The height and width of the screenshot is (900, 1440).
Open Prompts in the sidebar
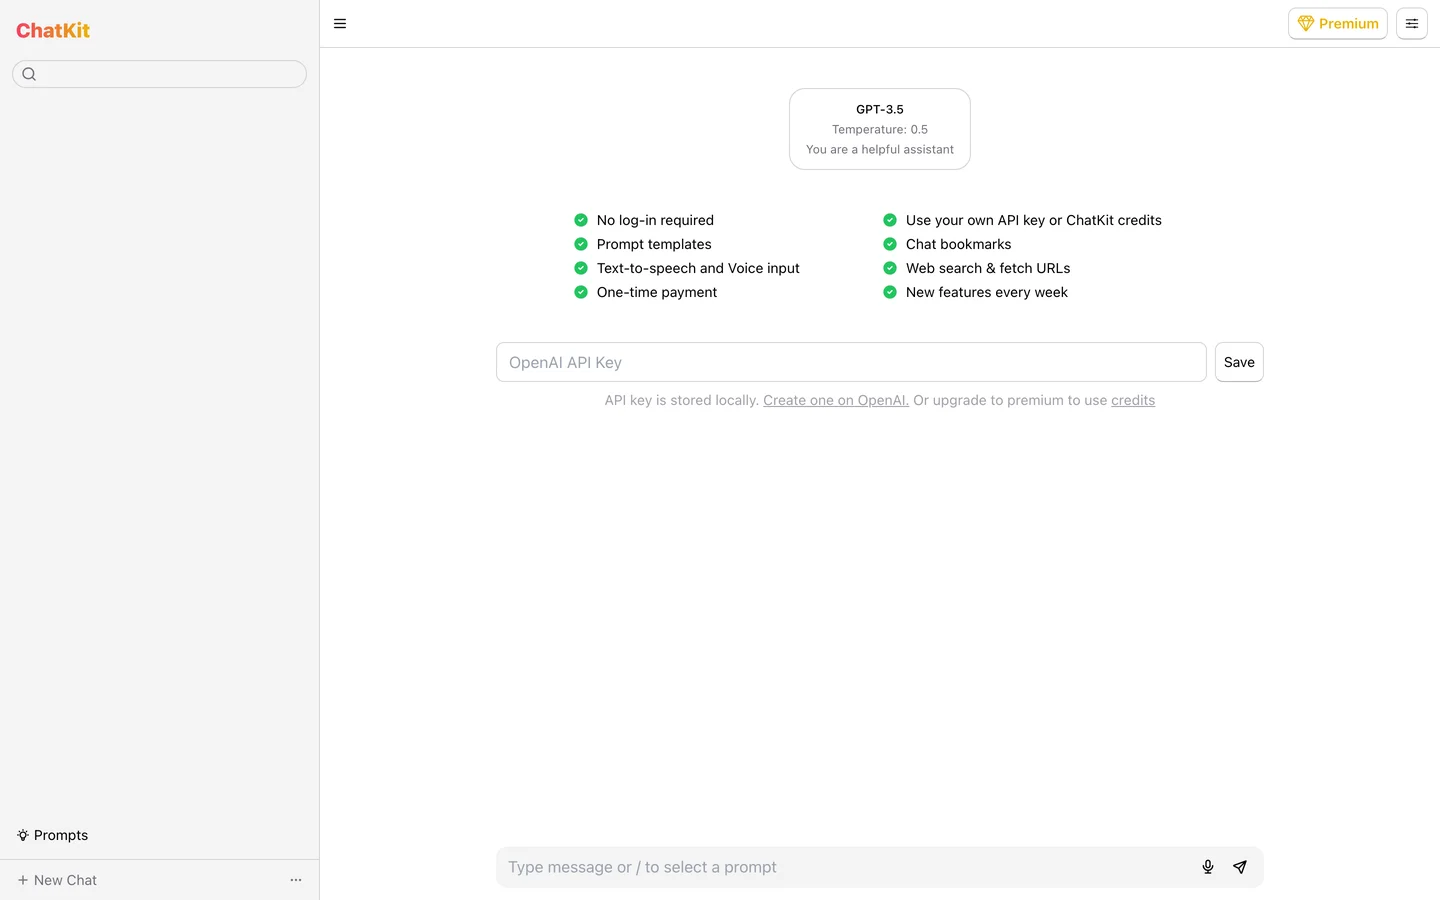point(53,835)
